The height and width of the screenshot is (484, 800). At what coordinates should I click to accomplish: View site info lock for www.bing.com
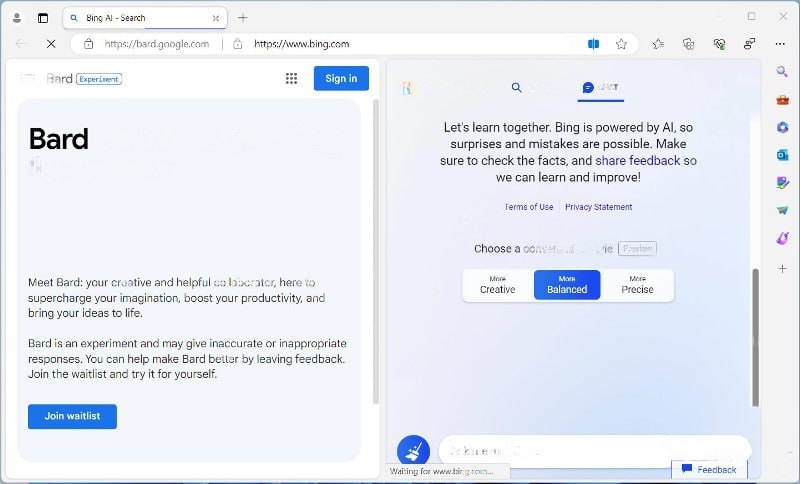click(x=238, y=44)
